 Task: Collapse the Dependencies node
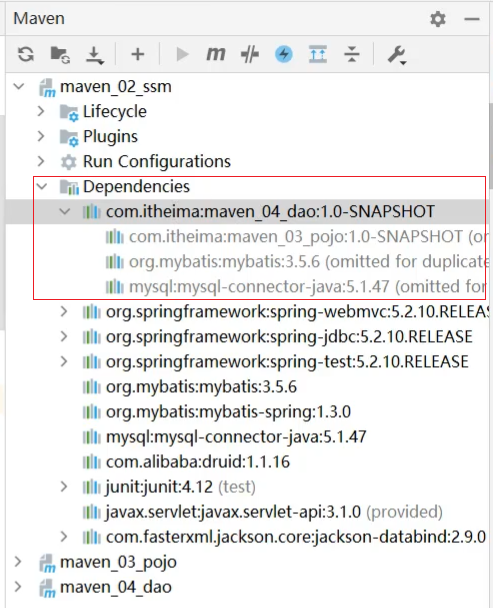[42, 187]
